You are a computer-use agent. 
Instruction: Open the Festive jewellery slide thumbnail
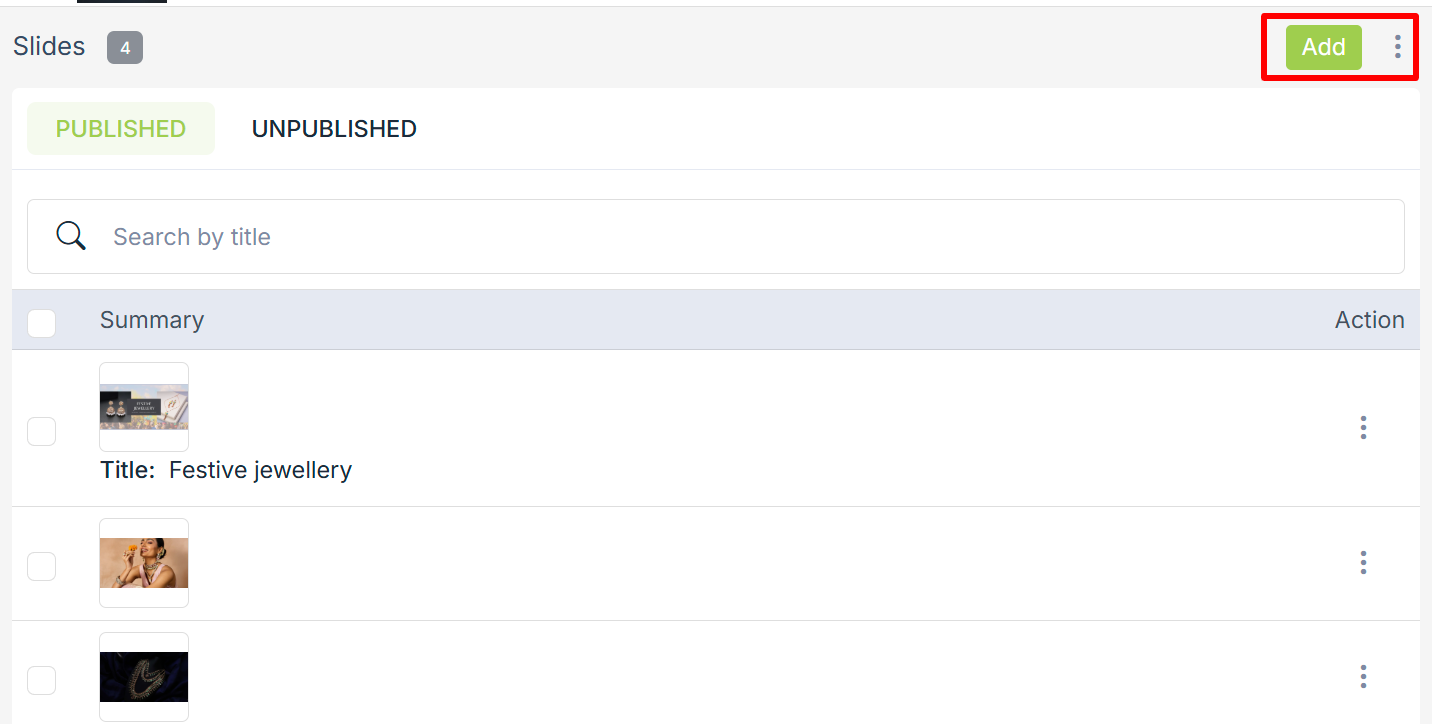[144, 407]
